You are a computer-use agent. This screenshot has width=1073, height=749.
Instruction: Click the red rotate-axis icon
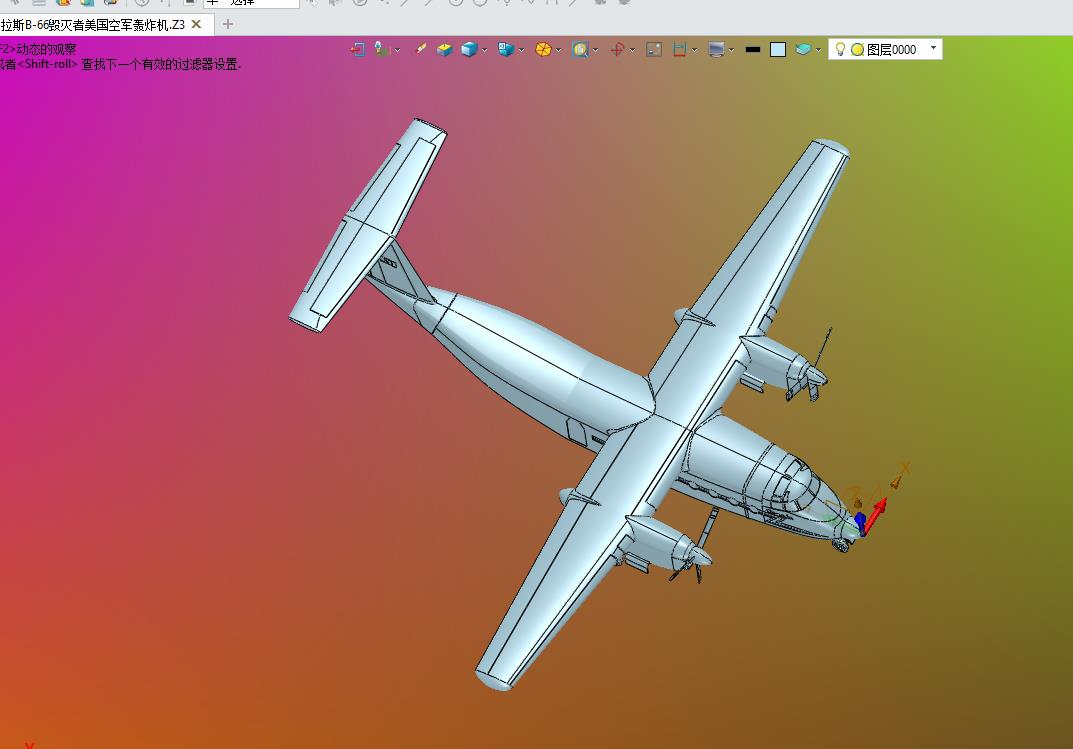(x=617, y=49)
